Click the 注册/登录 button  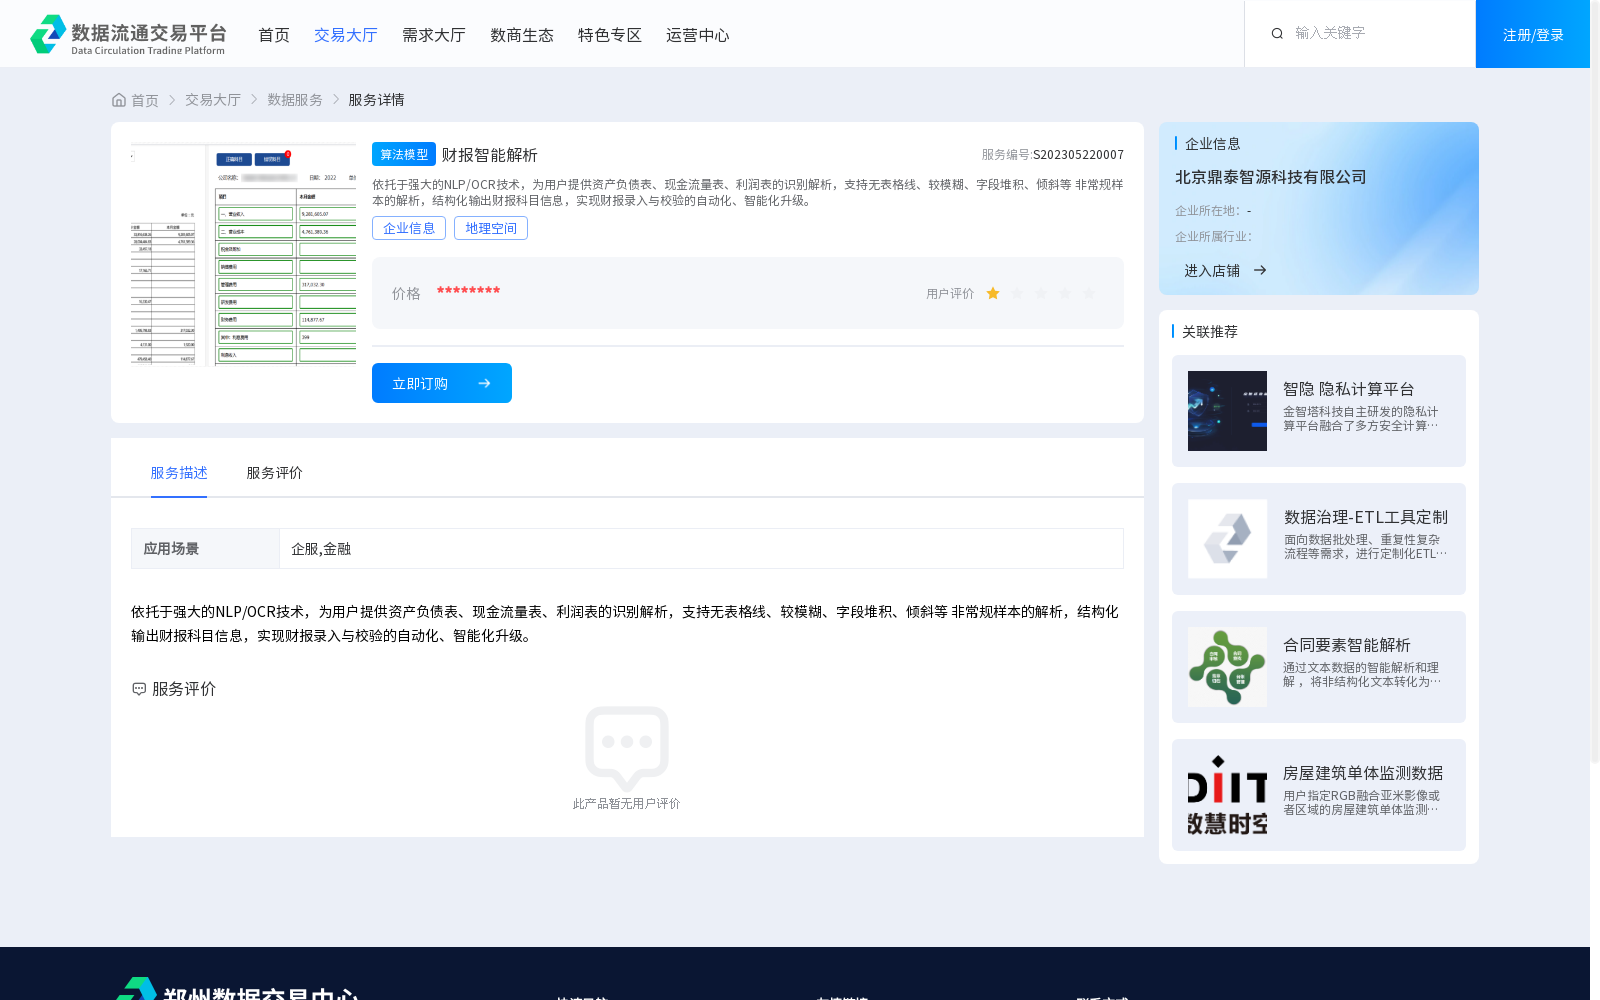(1533, 34)
